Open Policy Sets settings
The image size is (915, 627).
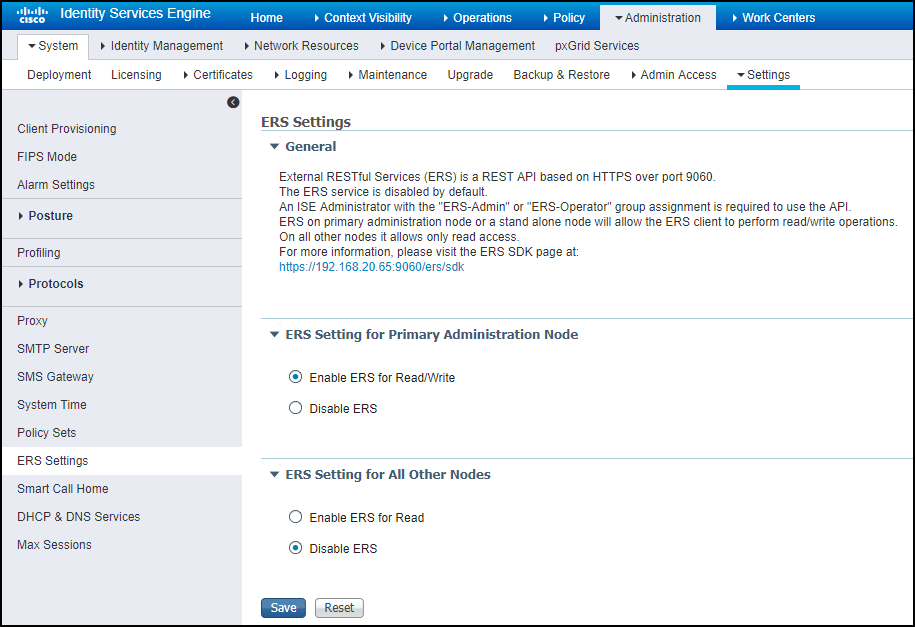point(46,433)
